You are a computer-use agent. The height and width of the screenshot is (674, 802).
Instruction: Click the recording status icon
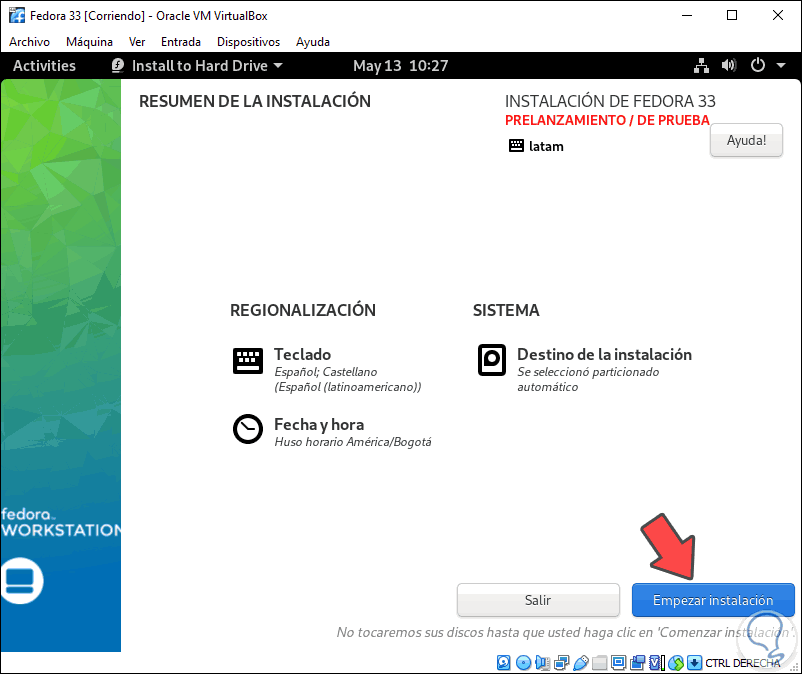pos(638,663)
